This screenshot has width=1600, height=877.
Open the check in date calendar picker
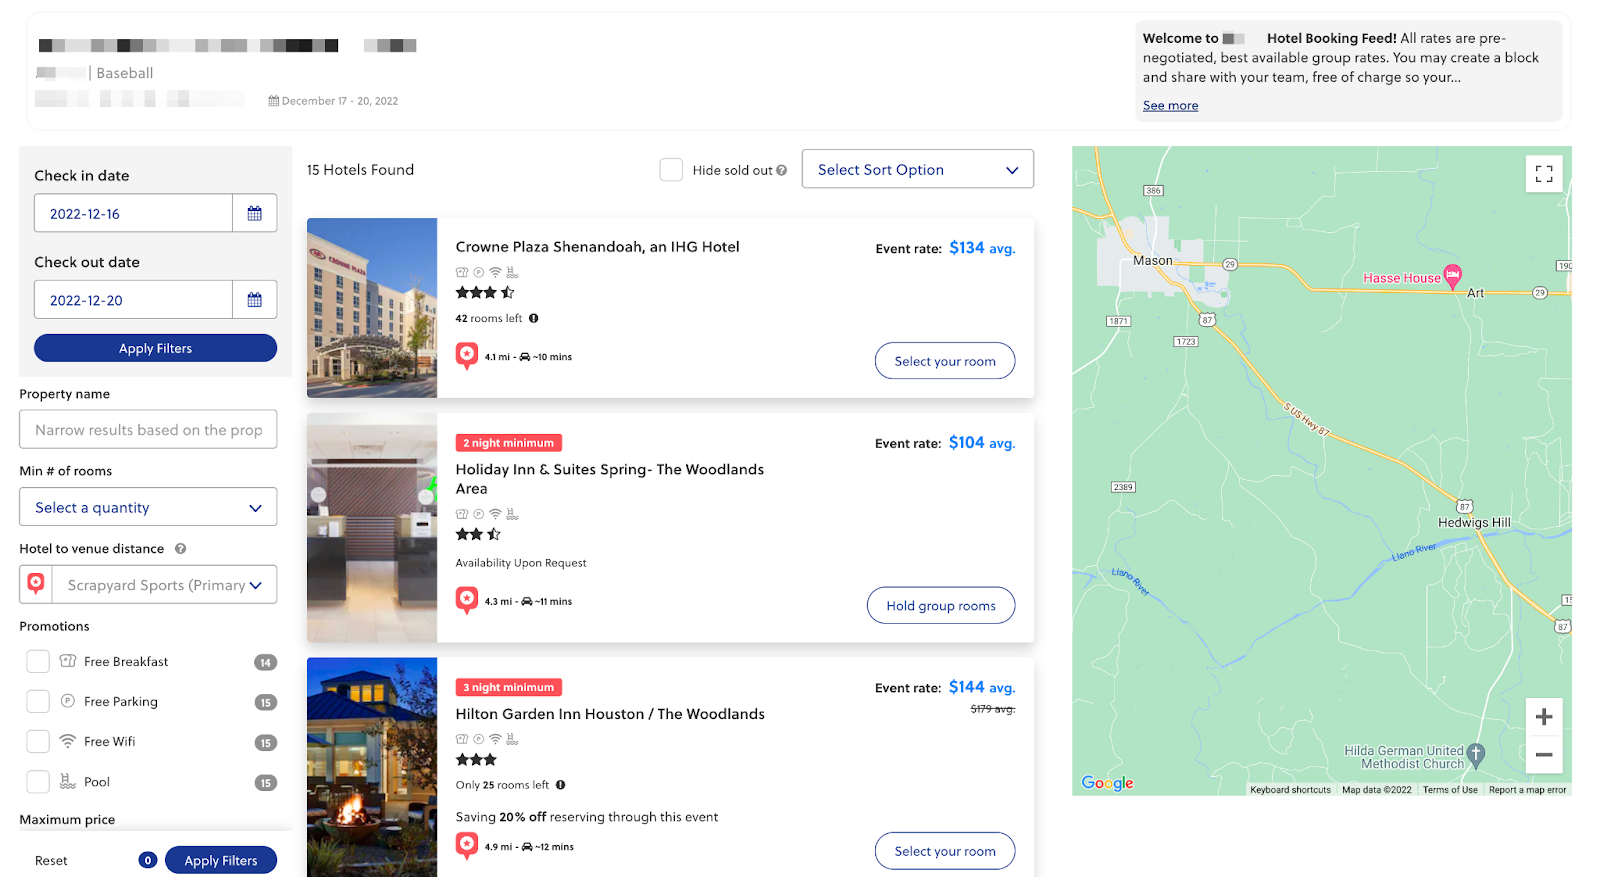click(x=255, y=213)
